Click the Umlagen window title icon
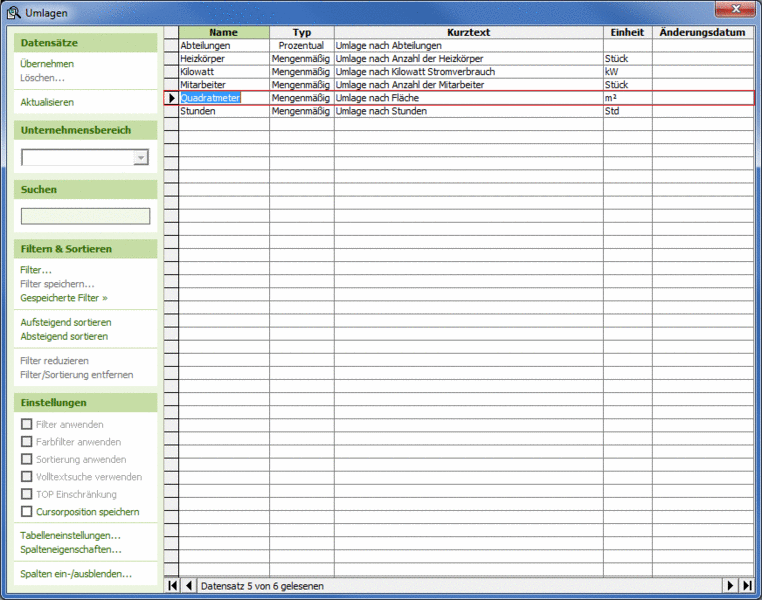The image size is (762, 600). (14, 13)
